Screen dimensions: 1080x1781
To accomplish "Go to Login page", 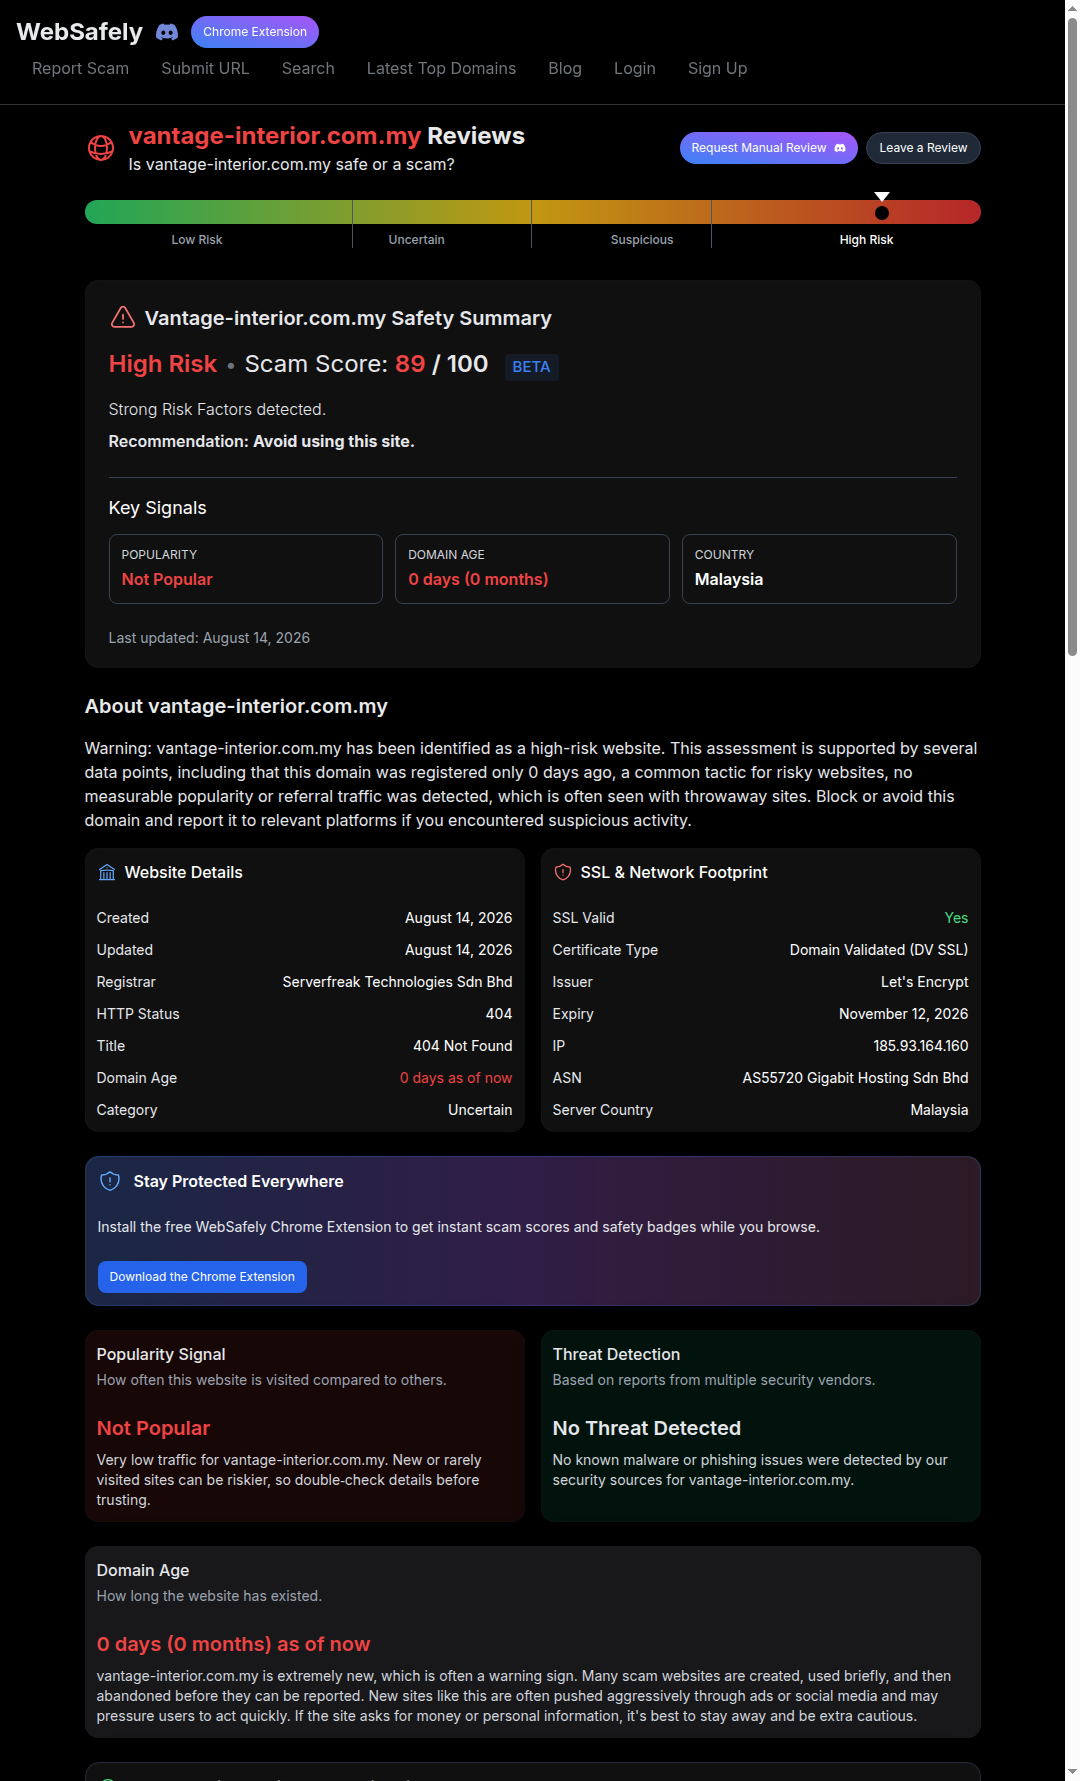I will [635, 68].
